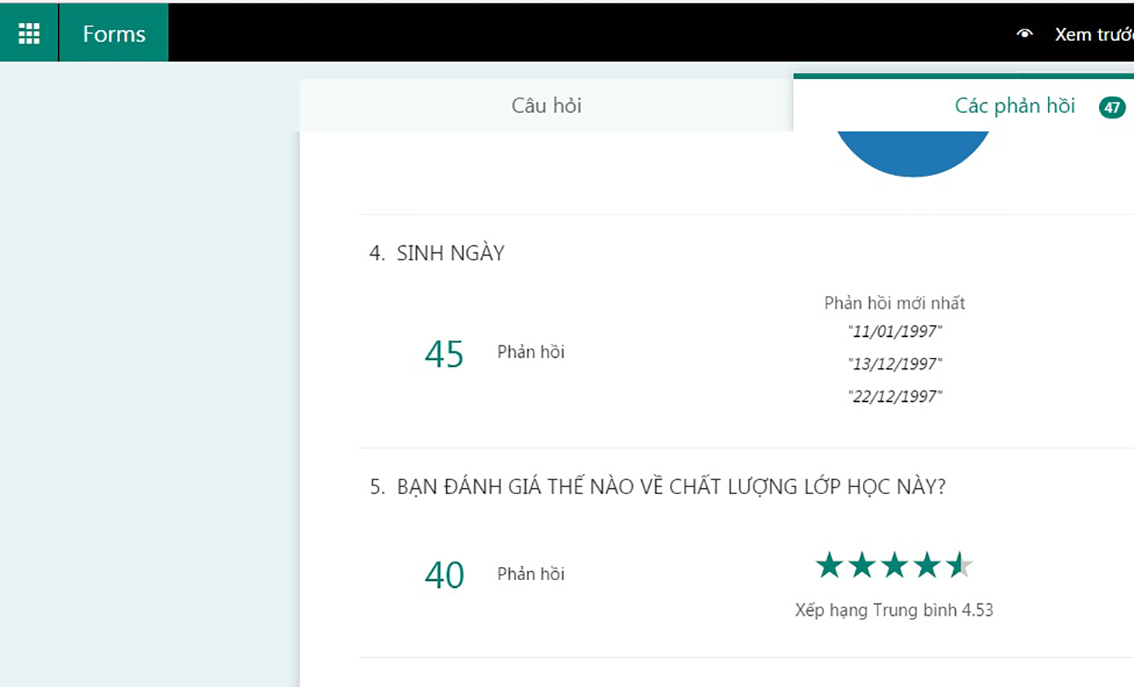1134x687 pixels.
Task: Select the Các phản hồi tab
Action: tap(1014, 106)
